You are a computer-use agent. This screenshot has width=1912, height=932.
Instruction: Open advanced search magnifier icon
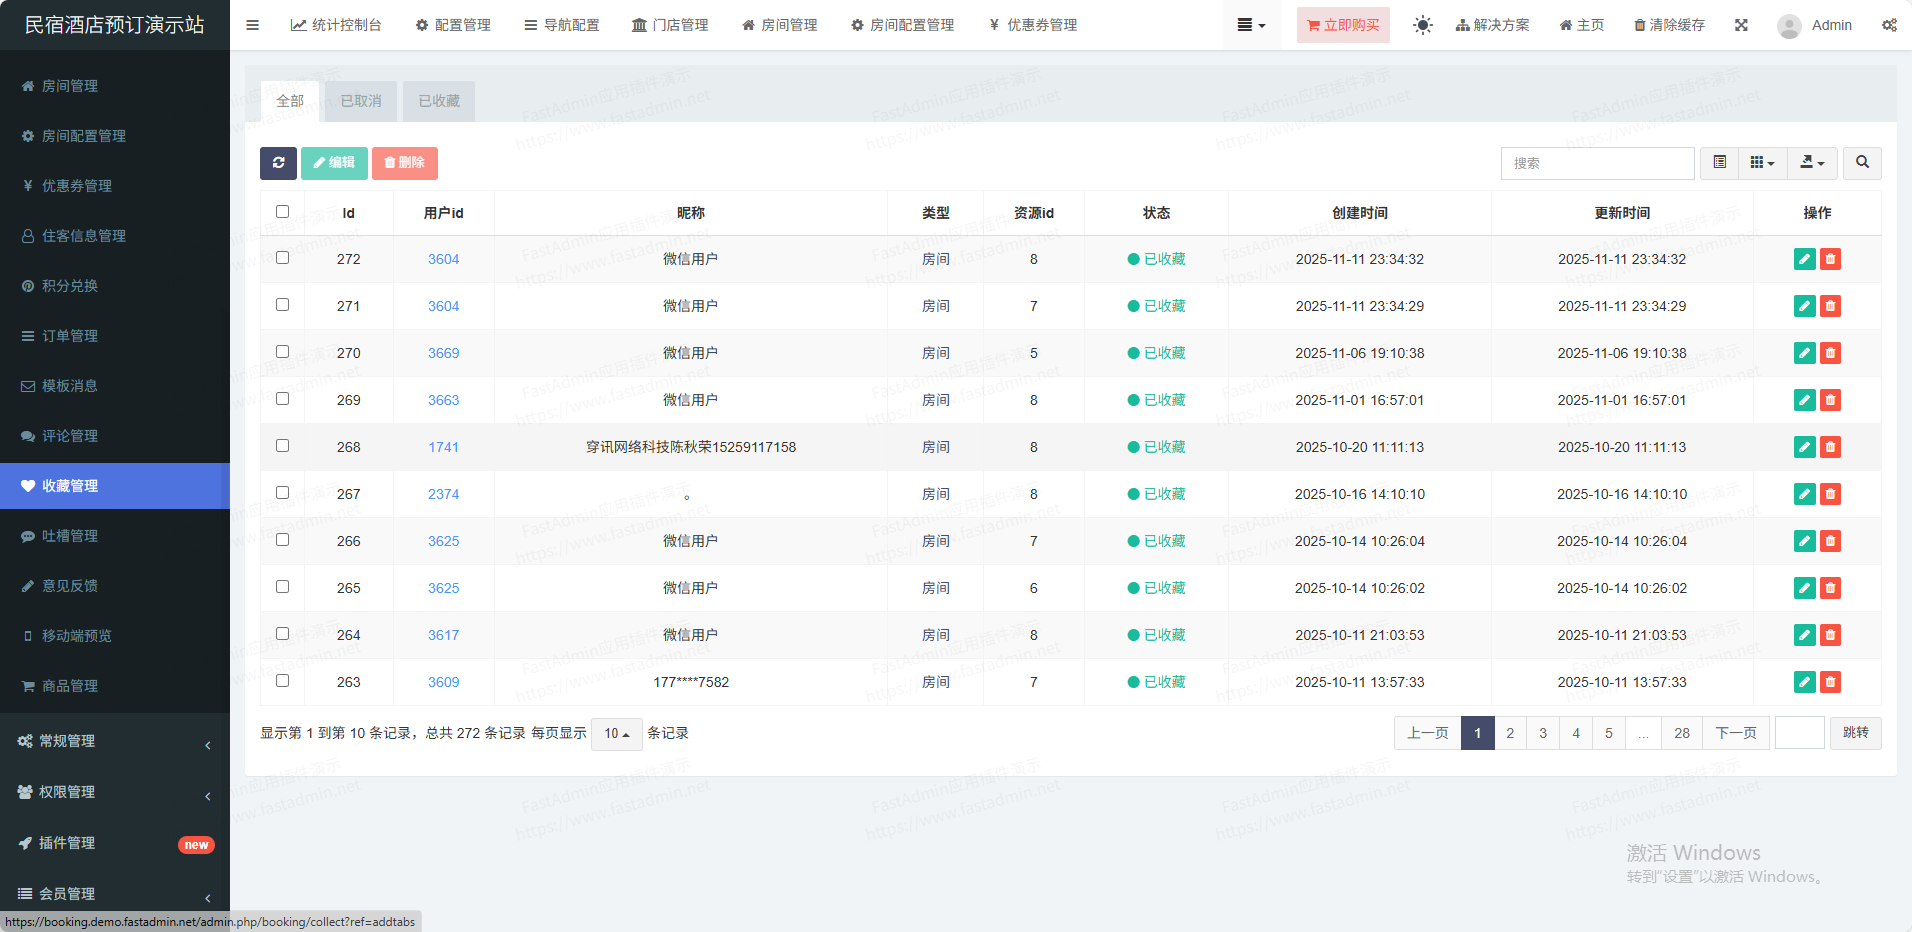[1862, 163]
